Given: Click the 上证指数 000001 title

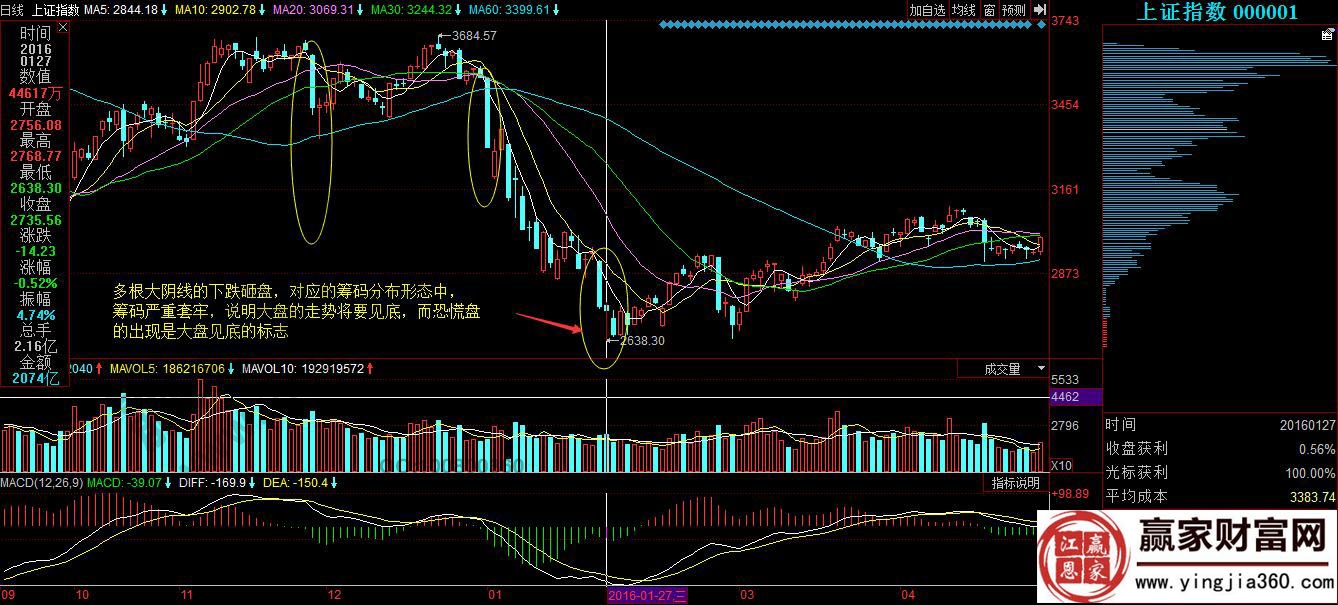Looking at the screenshot, I should point(1217,12).
